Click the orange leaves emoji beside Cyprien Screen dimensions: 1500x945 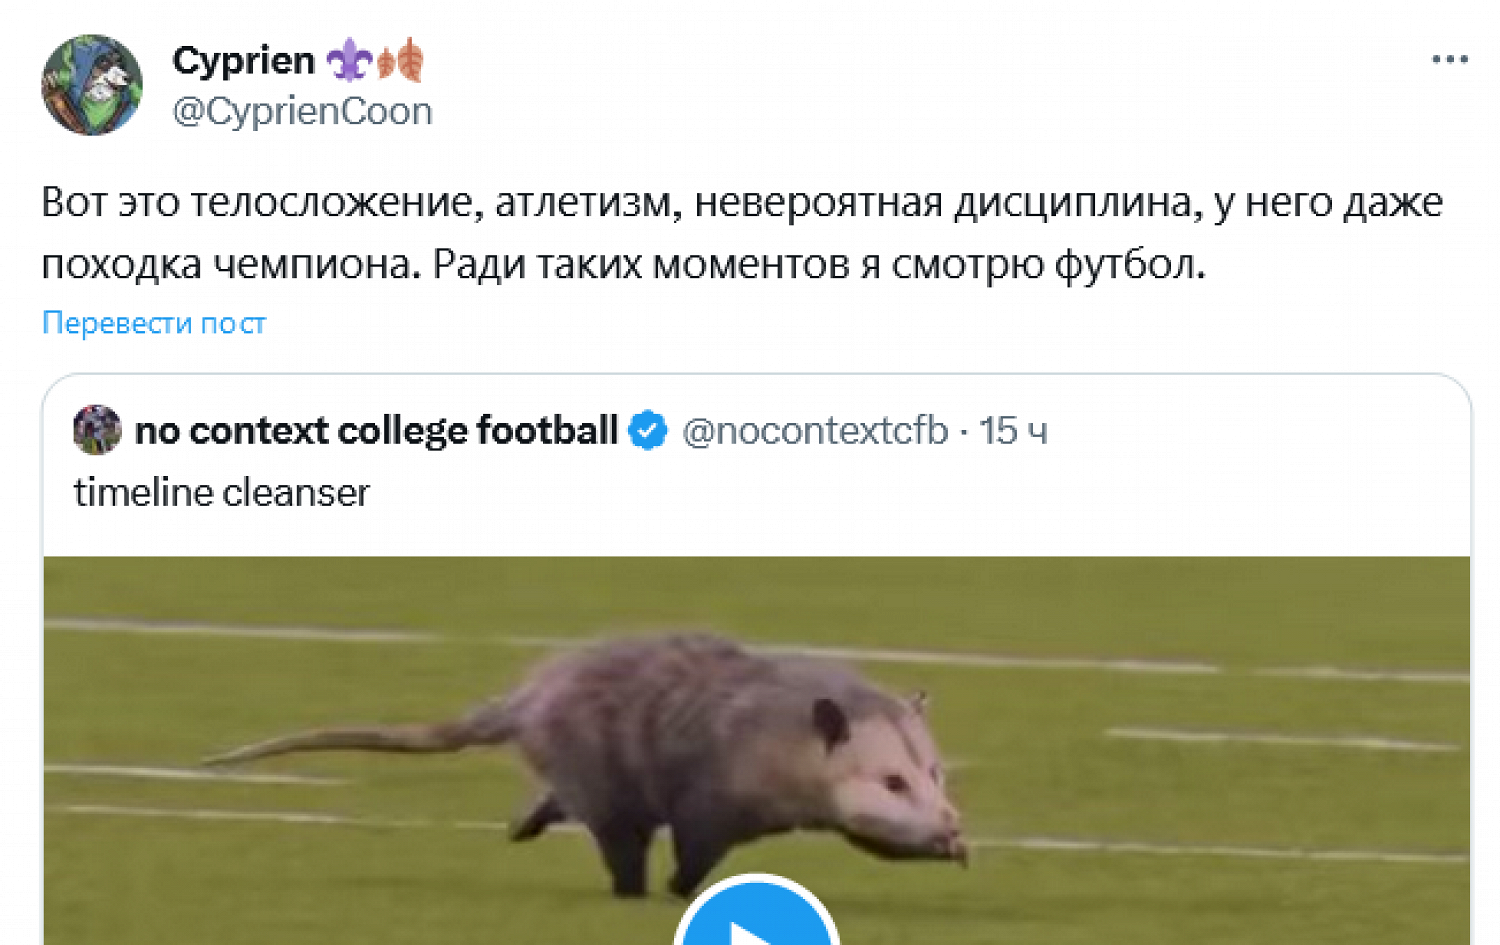click(x=401, y=61)
